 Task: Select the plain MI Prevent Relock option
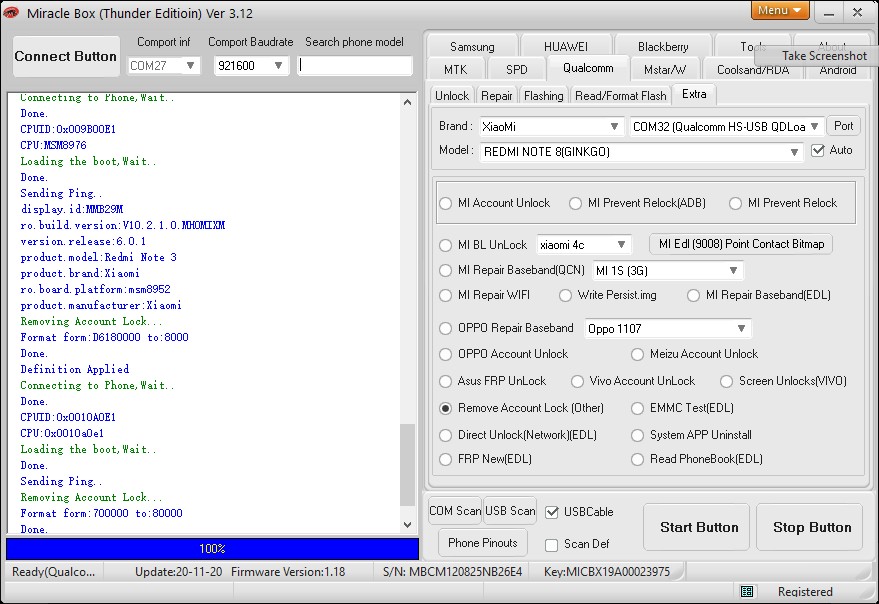coord(735,203)
